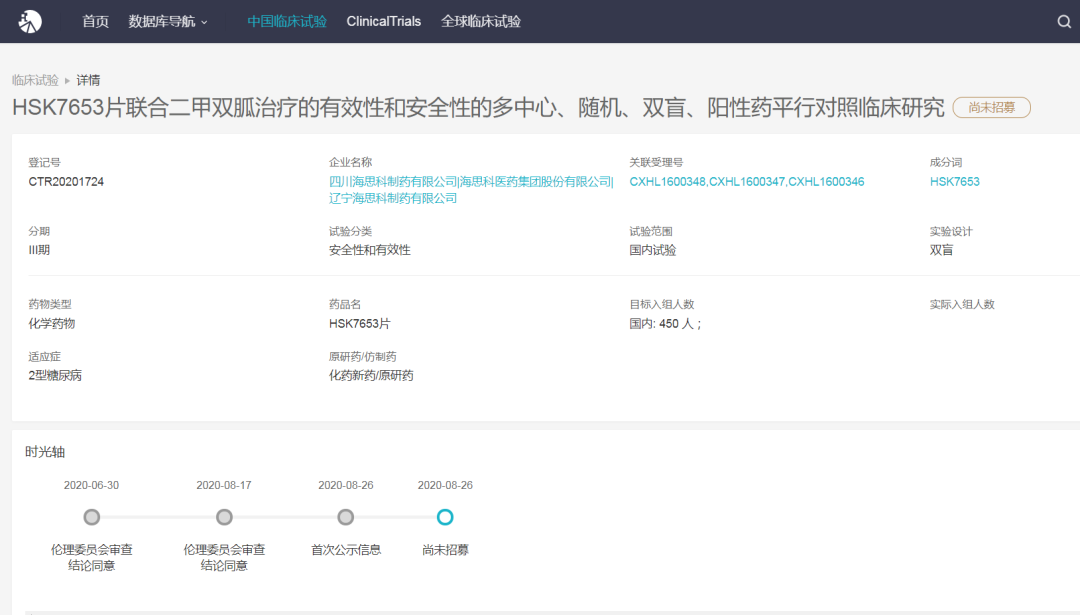The width and height of the screenshot is (1080, 615).
Task: Click drug name HSK7653片
Action: (360, 324)
